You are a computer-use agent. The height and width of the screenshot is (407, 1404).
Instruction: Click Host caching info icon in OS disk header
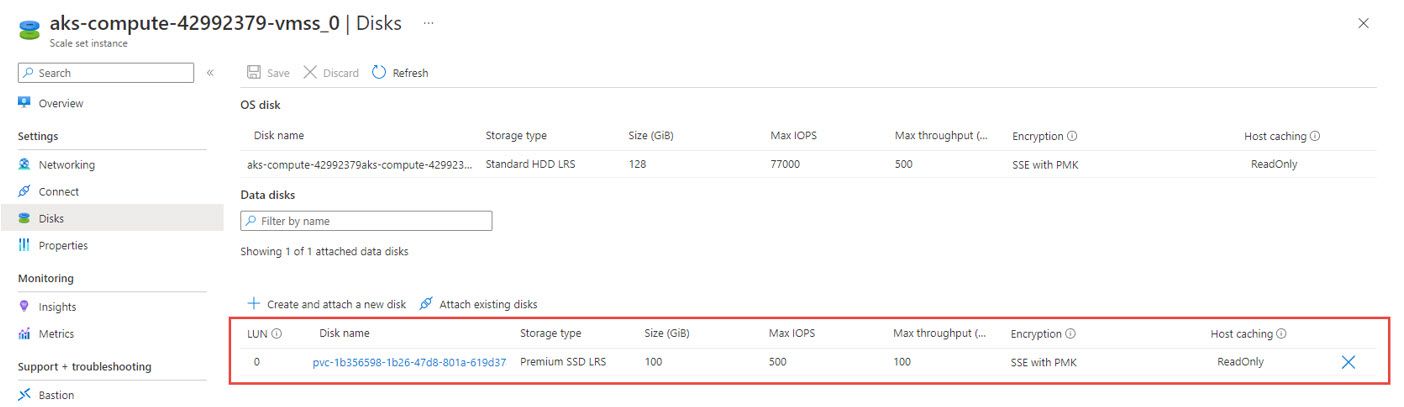coord(1315,136)
